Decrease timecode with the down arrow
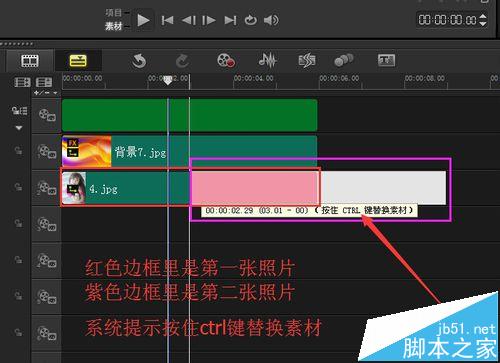Image resolution: width=500 pixels, height=363 pixels. 483,24
